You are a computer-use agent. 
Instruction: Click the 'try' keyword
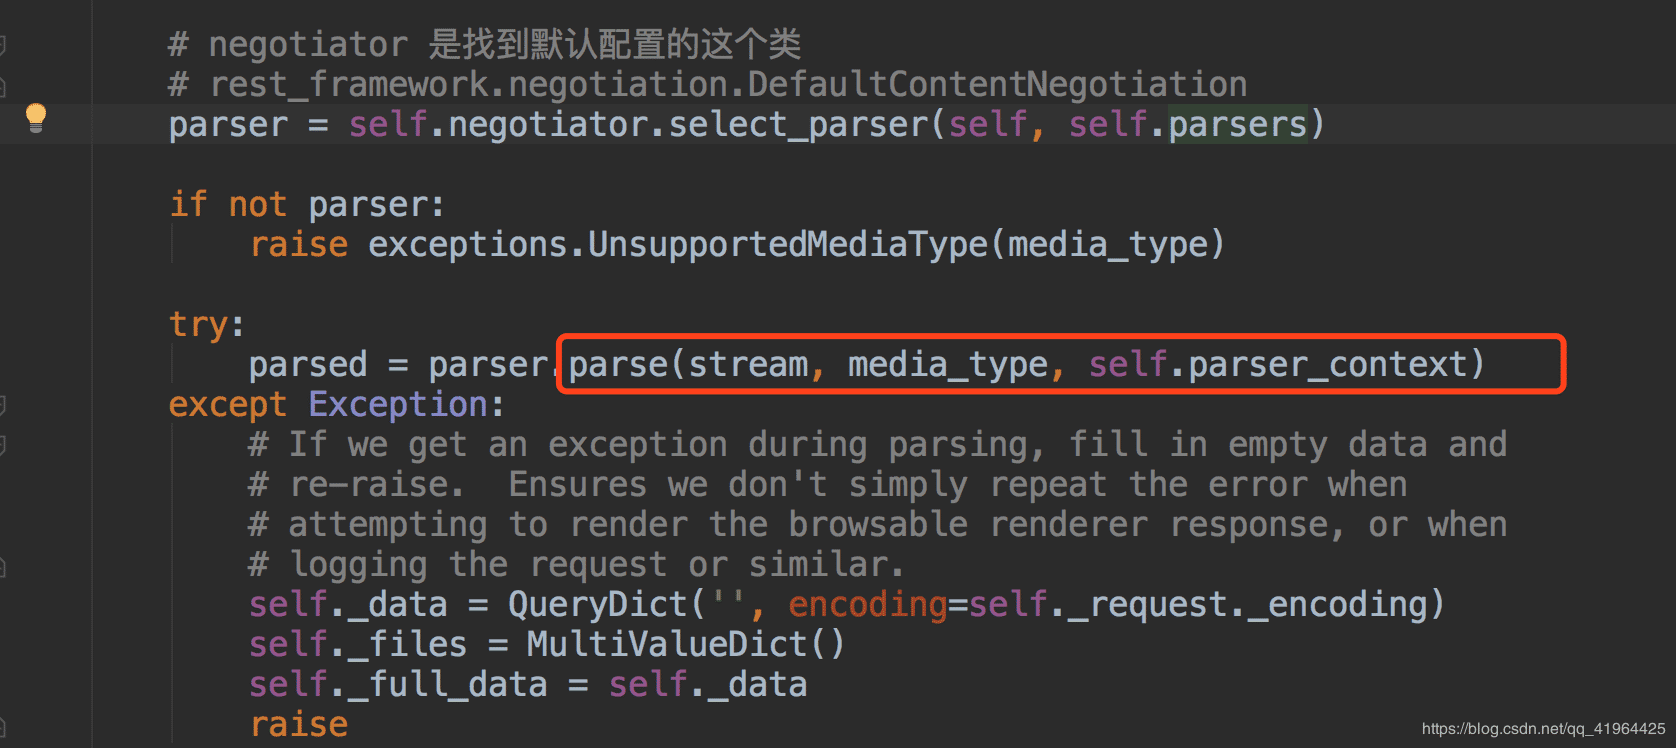[198, 325]
